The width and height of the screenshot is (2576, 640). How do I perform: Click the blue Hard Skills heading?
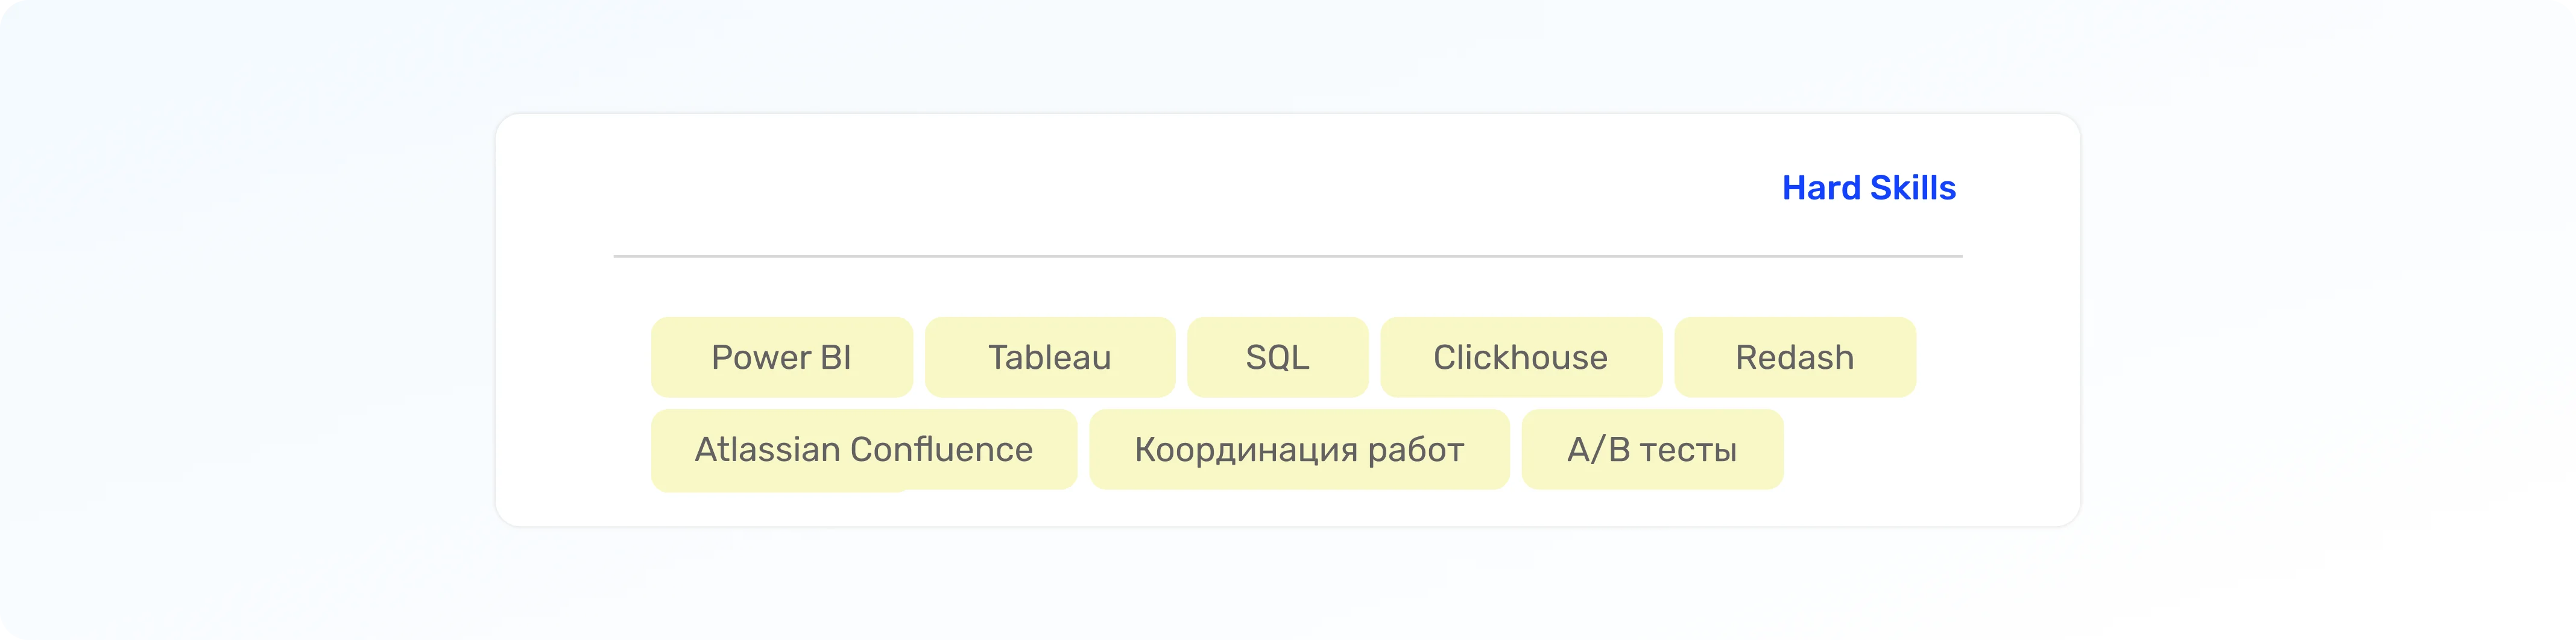1868,187
